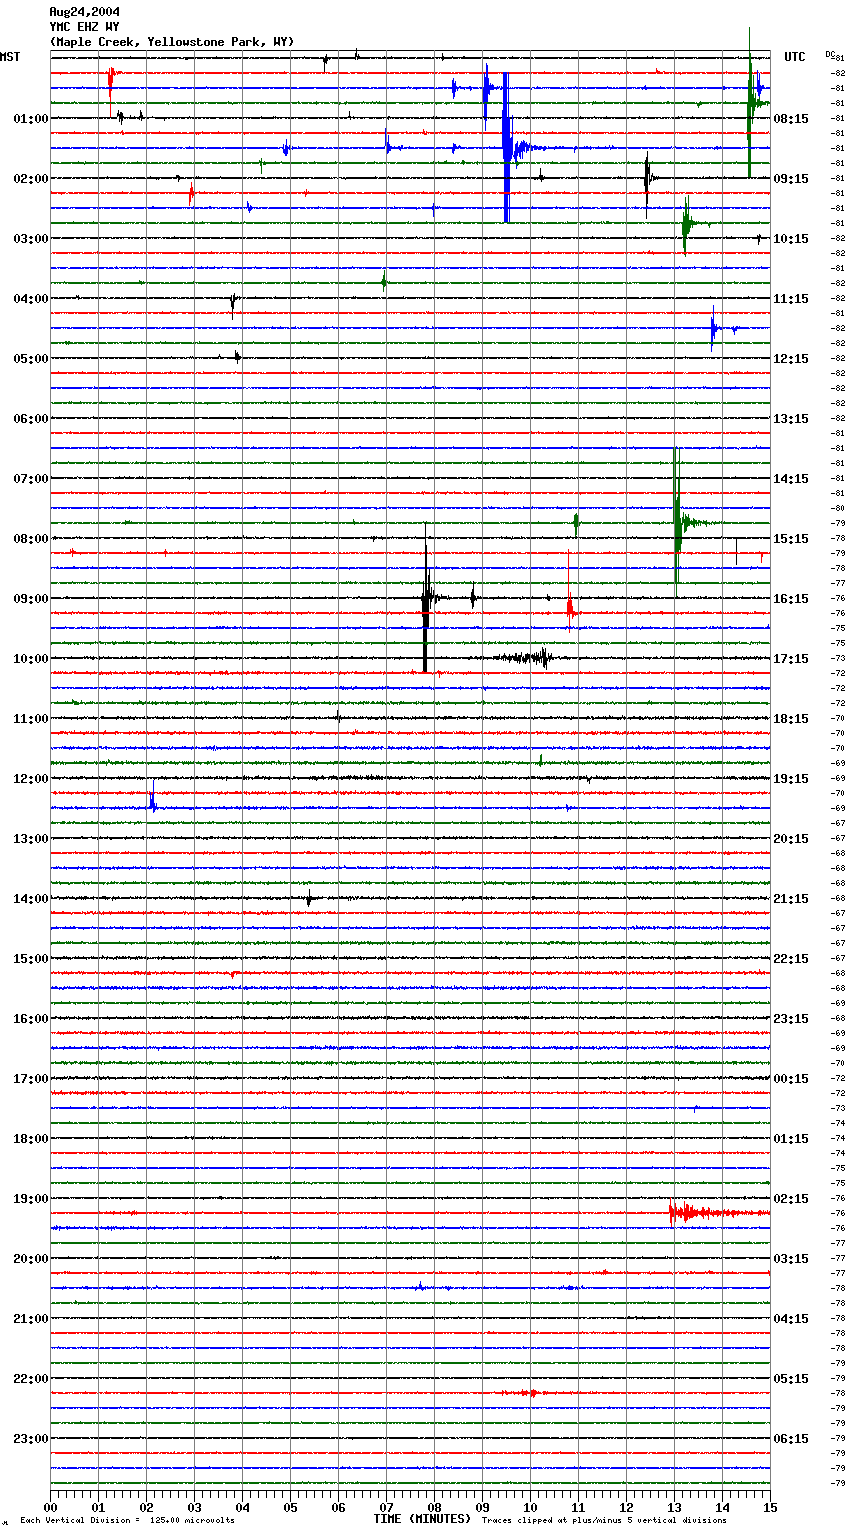Click the Maple Creek, Yellowstone Park location title
This screenshot has width=850, height=1534.
[x=172, y=42]
